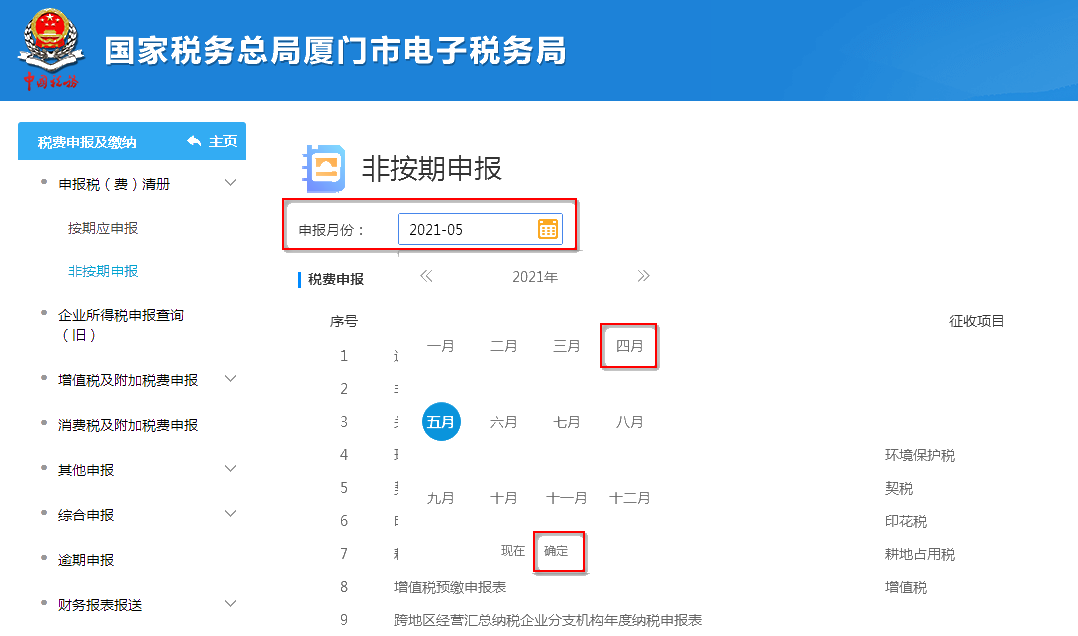Viewport: 1078px width, 636px height.
Task: Open 非按期申报 in the sidebar
Action: (103, 272)
